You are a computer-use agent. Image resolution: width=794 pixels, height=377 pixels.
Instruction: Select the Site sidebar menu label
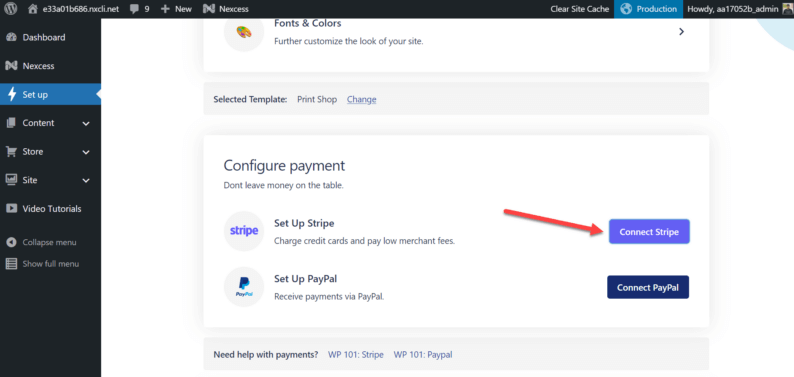[30, 180]
